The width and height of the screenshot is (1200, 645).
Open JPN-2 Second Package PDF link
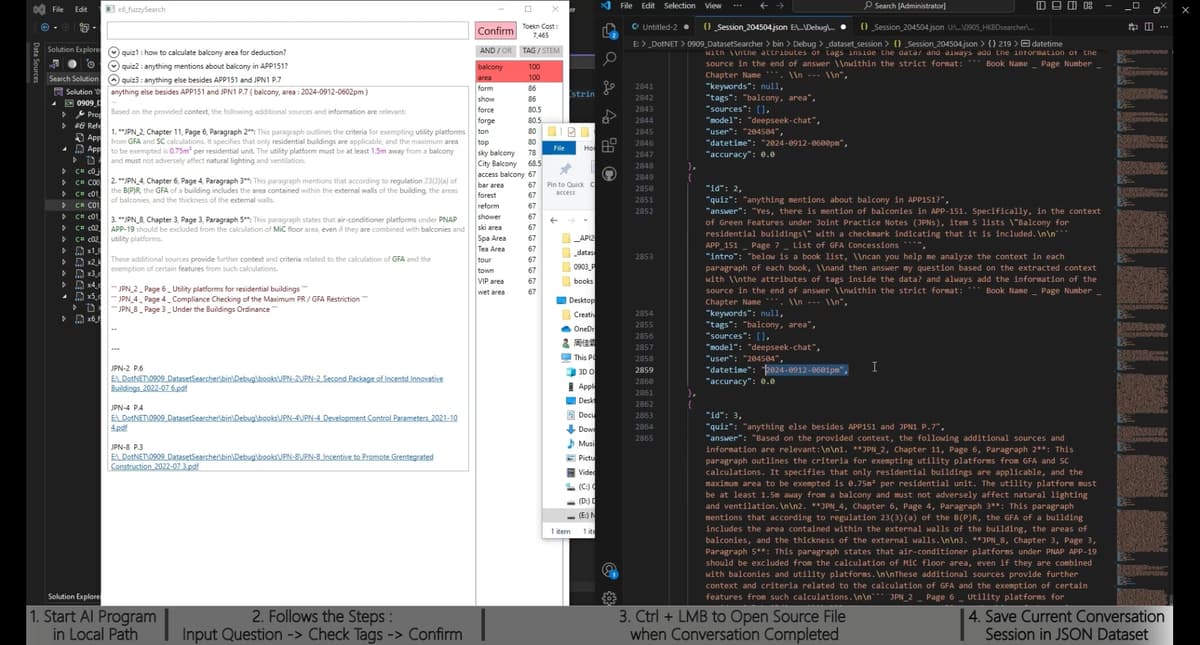[277, 384]
